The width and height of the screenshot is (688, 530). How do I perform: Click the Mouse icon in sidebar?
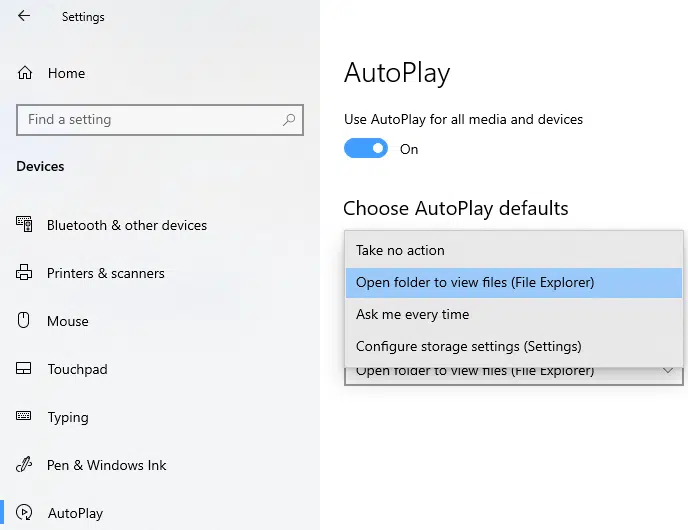25,321
